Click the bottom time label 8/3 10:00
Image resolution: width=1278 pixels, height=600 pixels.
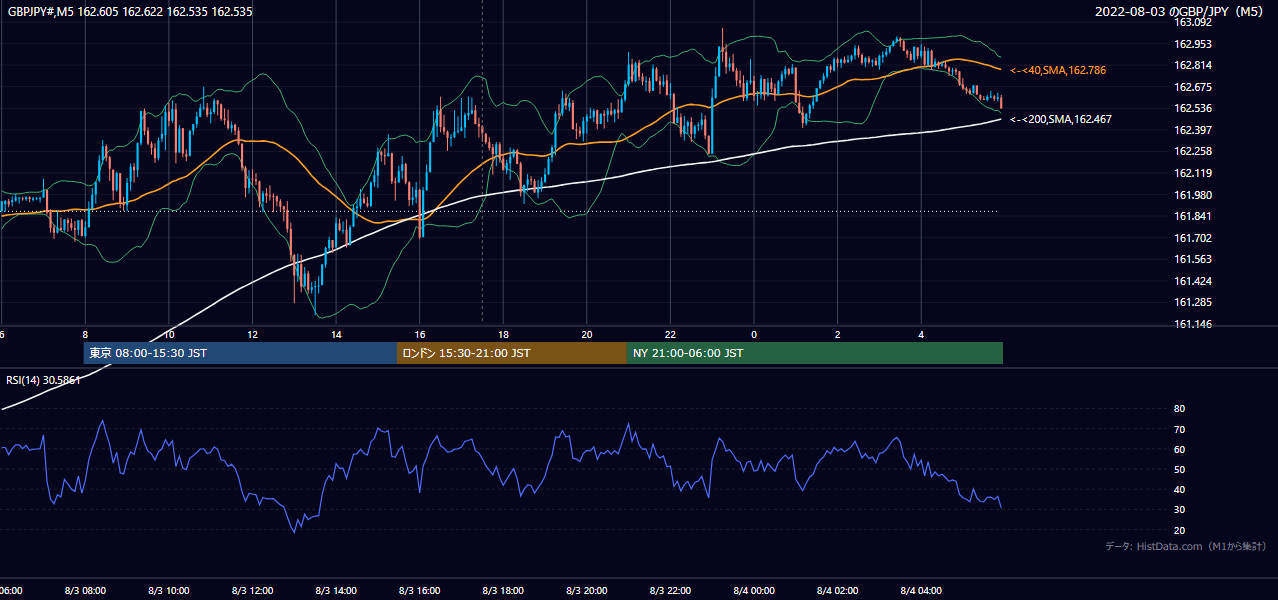point(169,591)
